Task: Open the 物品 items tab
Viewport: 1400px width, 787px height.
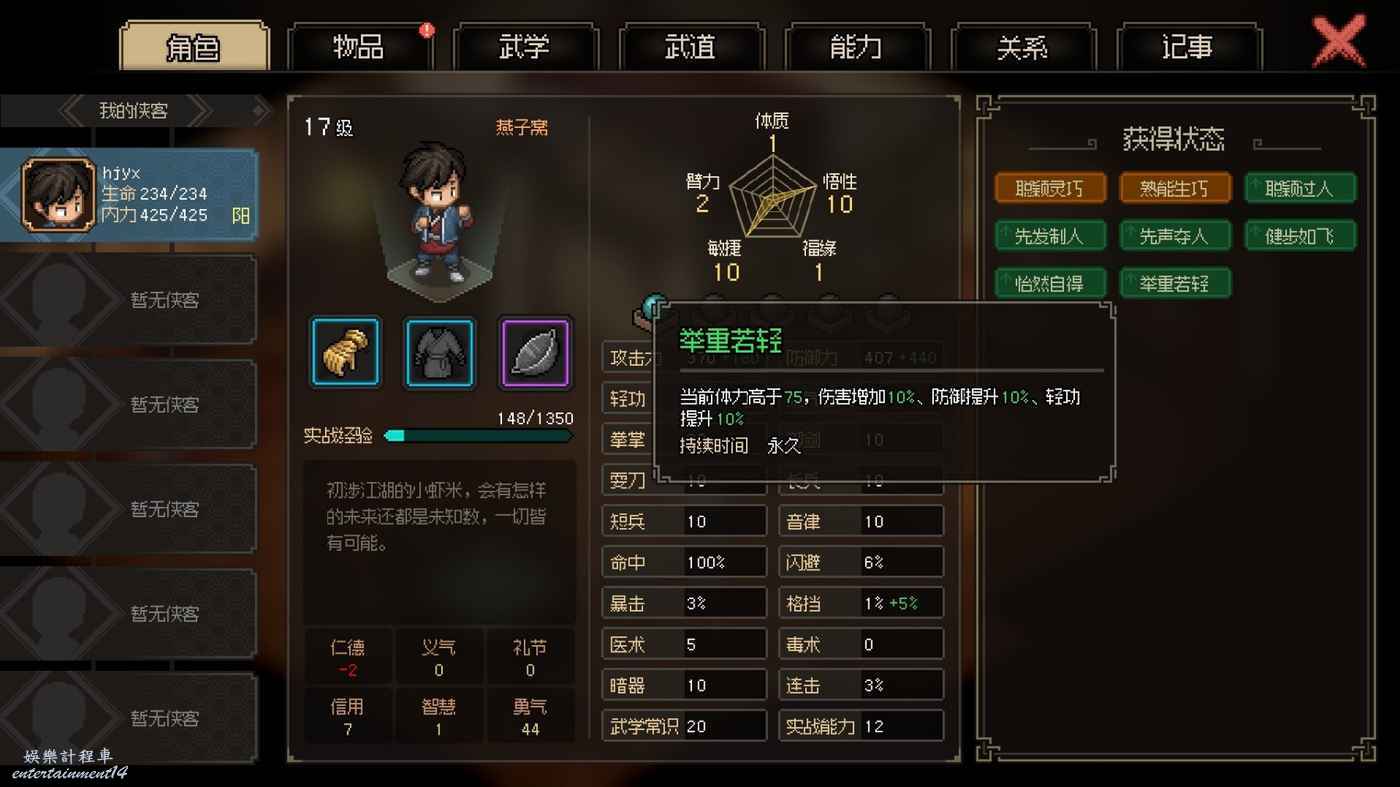Action: tap(359, 47)
